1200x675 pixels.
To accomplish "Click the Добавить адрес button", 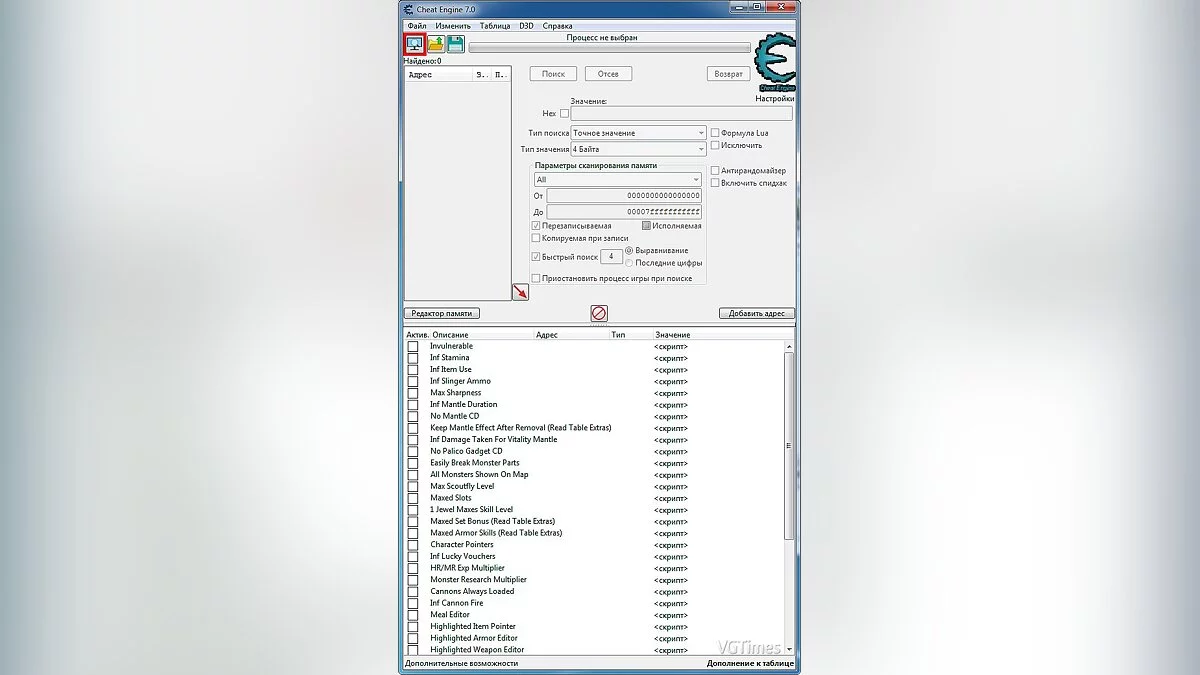I will (756, 314).
